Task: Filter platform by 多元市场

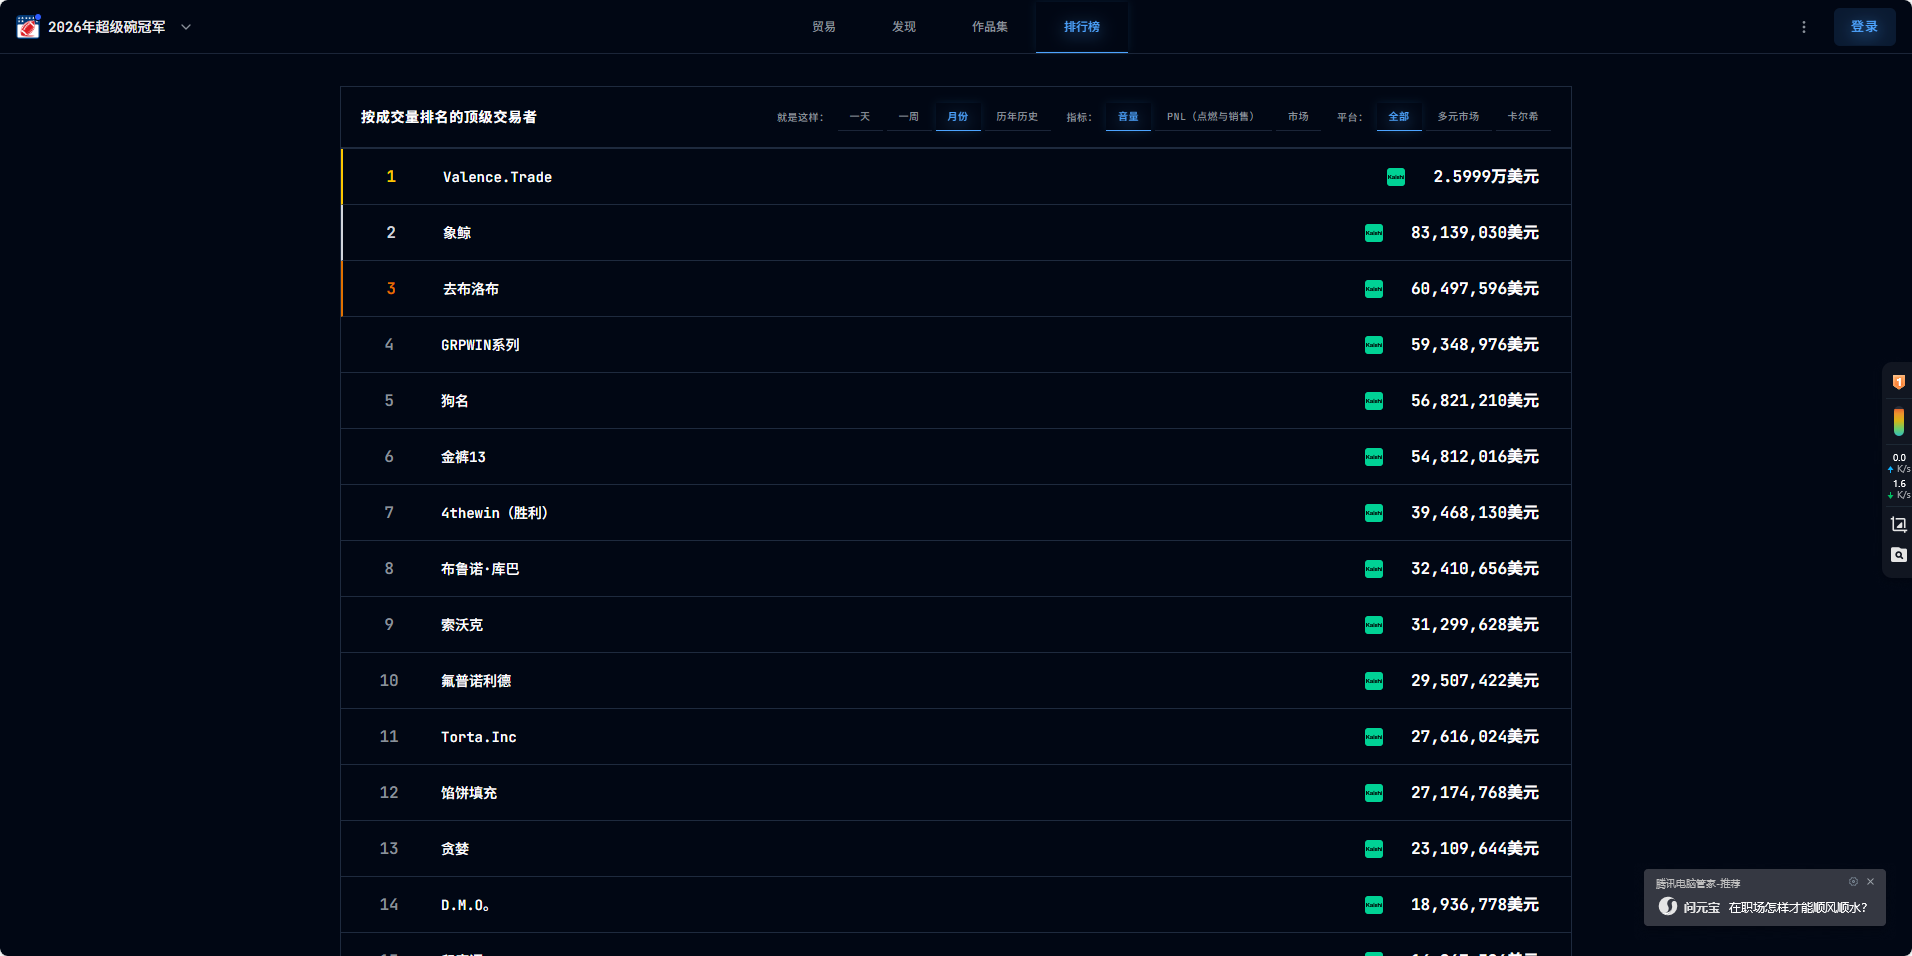Action: (x=1457, y=117)
